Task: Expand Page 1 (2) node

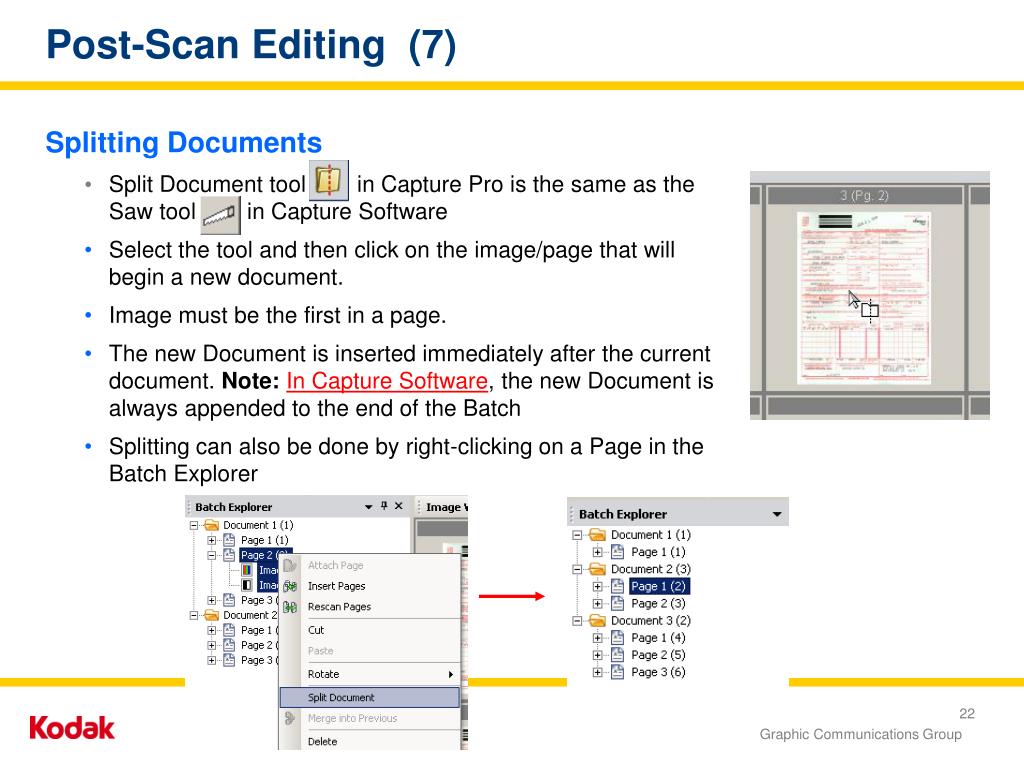Action: coord(597,586)
